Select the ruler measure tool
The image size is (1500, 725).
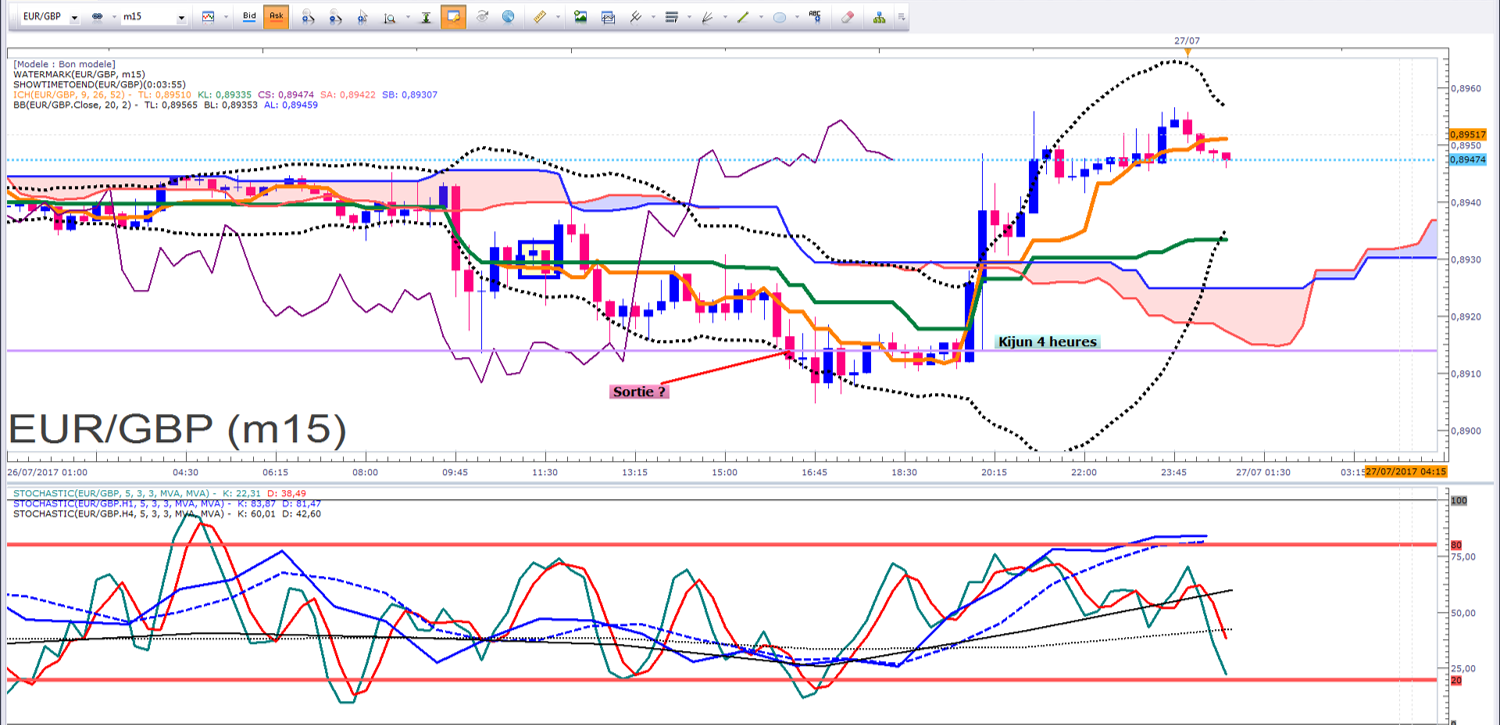point(540,17)
